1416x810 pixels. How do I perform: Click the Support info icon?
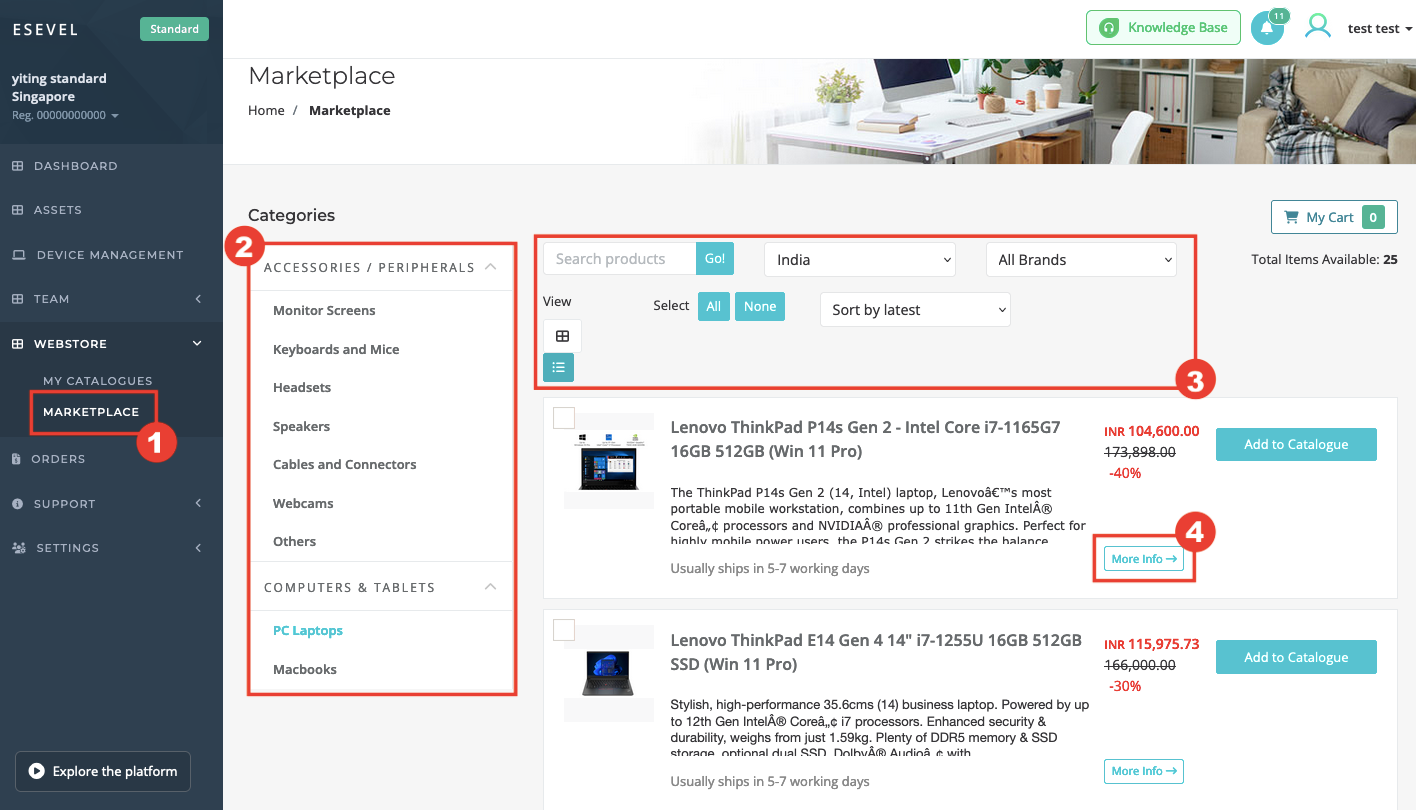(17, 504)
